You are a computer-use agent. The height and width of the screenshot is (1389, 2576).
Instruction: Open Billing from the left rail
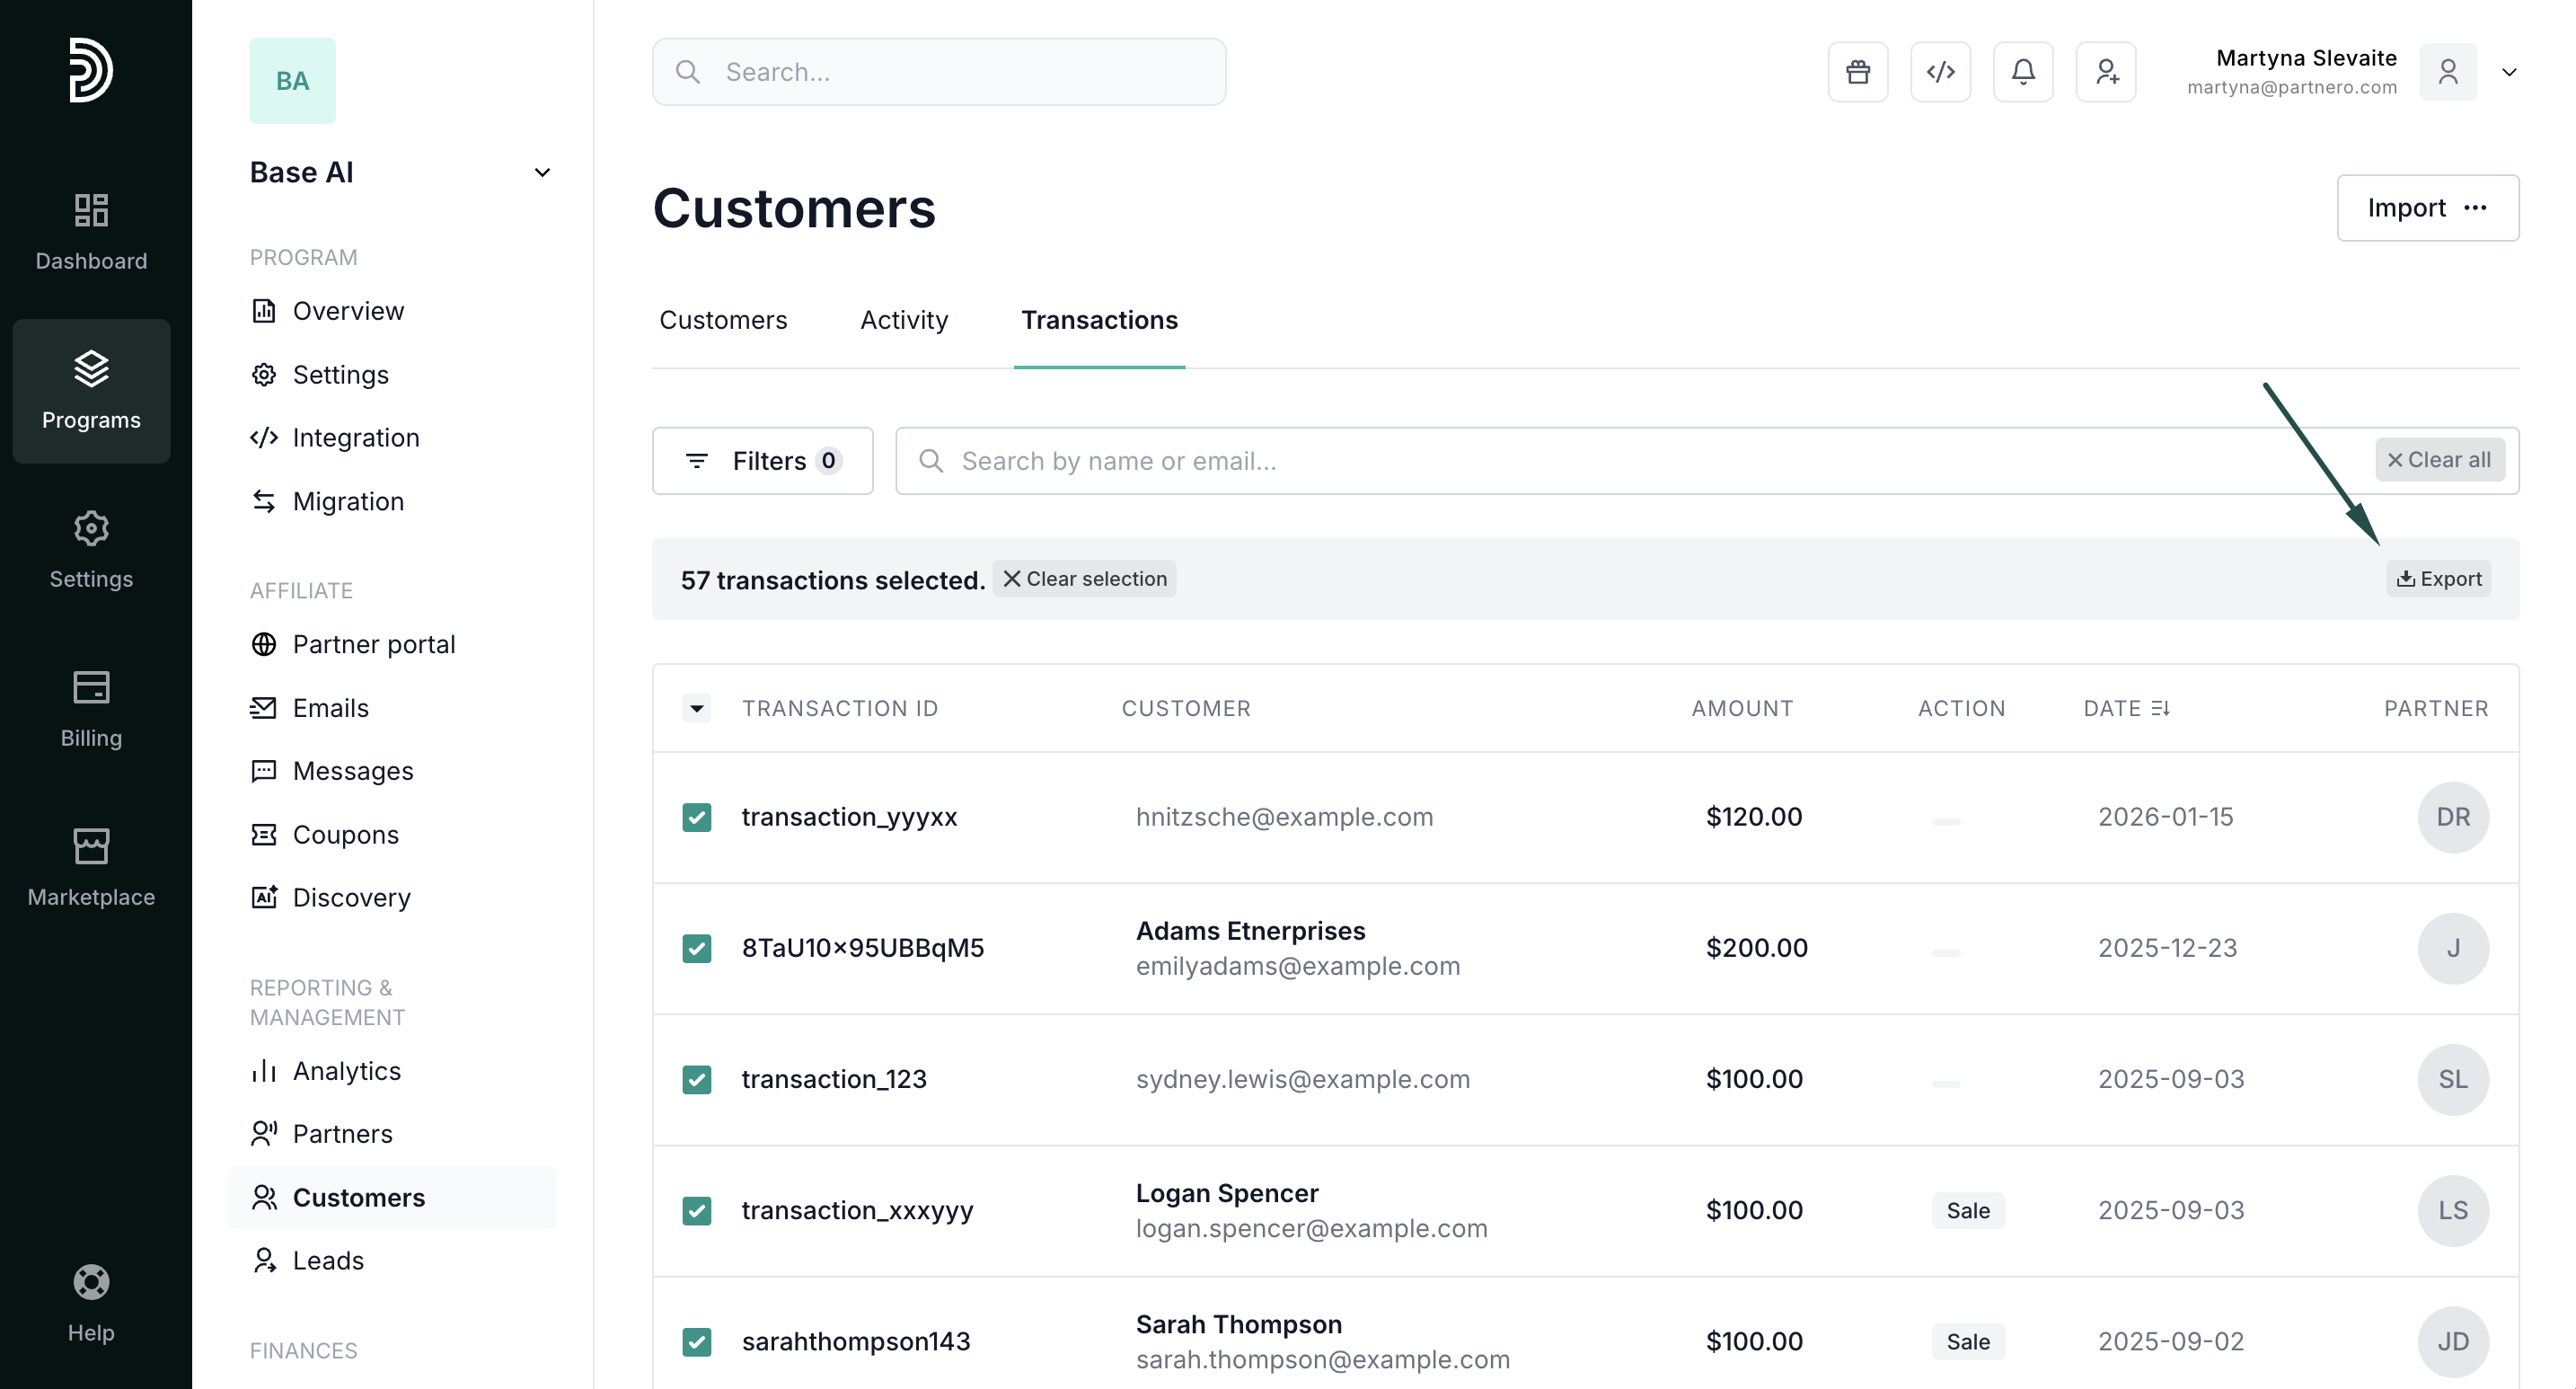pyautogui.click(x=91, y=709)
